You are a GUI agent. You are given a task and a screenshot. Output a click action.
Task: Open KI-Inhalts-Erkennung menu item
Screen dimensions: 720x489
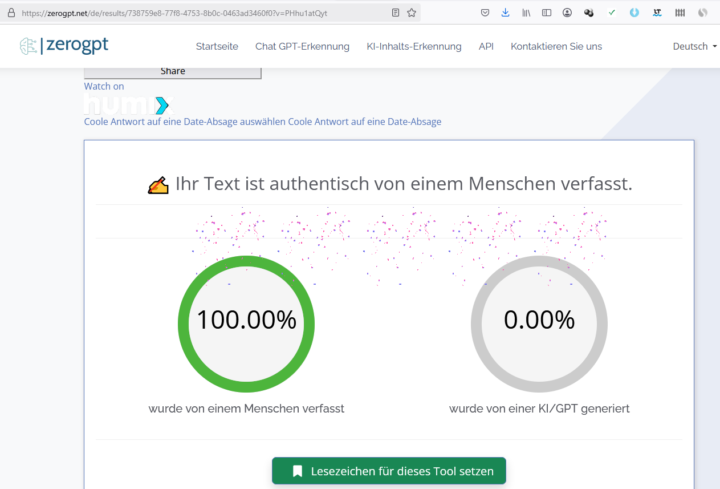click(x=414, y=46)
